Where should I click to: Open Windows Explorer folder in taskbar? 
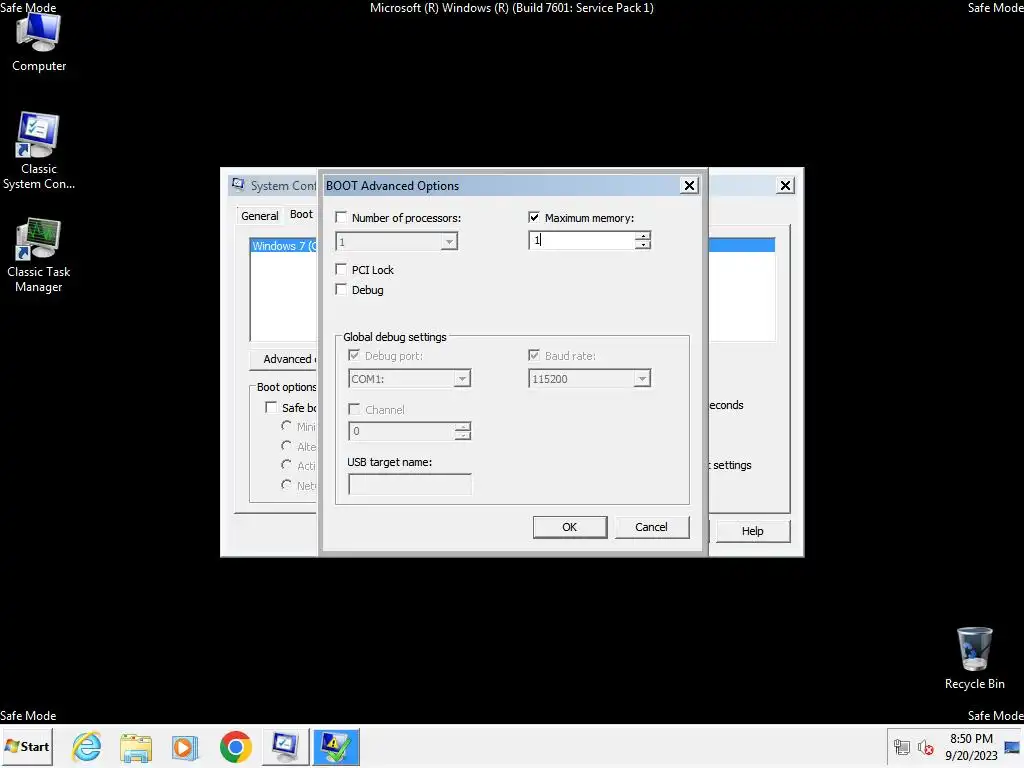click(136, 746)
